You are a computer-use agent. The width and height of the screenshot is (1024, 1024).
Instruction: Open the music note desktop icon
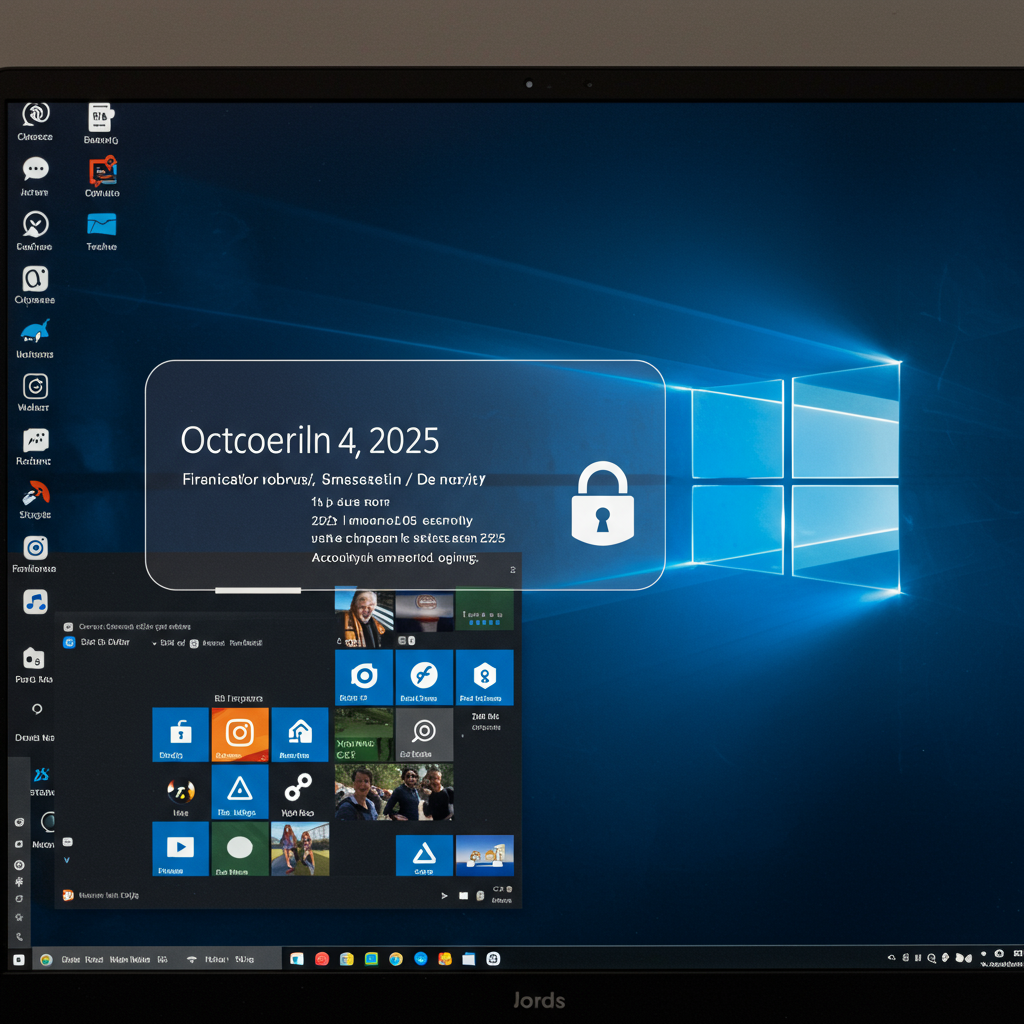tap(35, 601)
